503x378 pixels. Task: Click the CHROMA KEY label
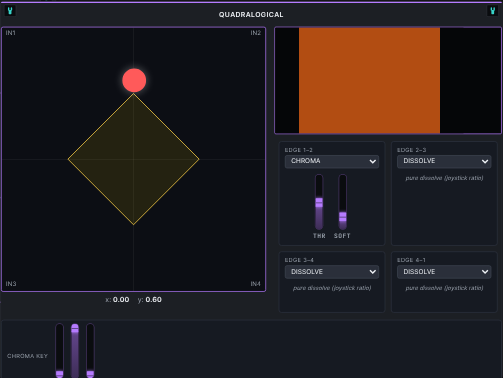(27, 356)
